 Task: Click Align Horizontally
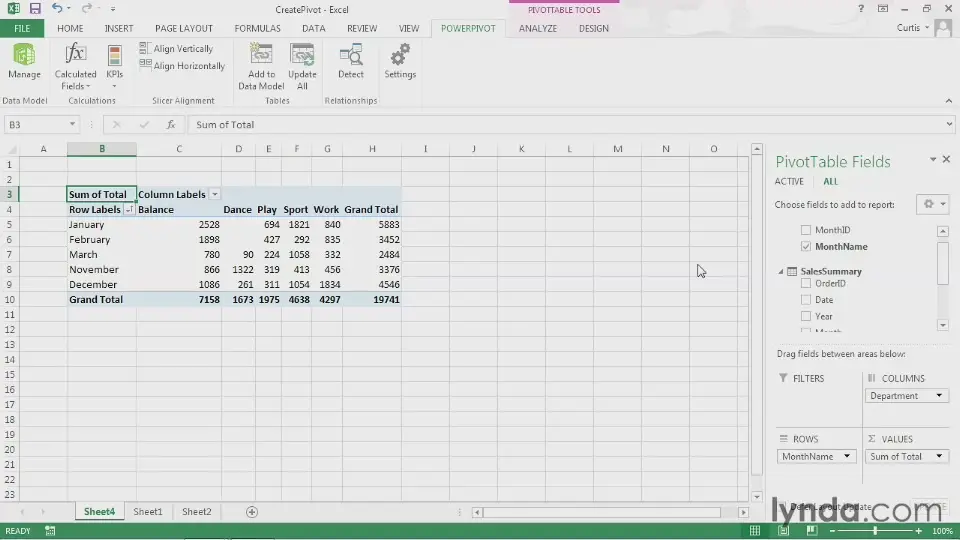coord(182,66)
